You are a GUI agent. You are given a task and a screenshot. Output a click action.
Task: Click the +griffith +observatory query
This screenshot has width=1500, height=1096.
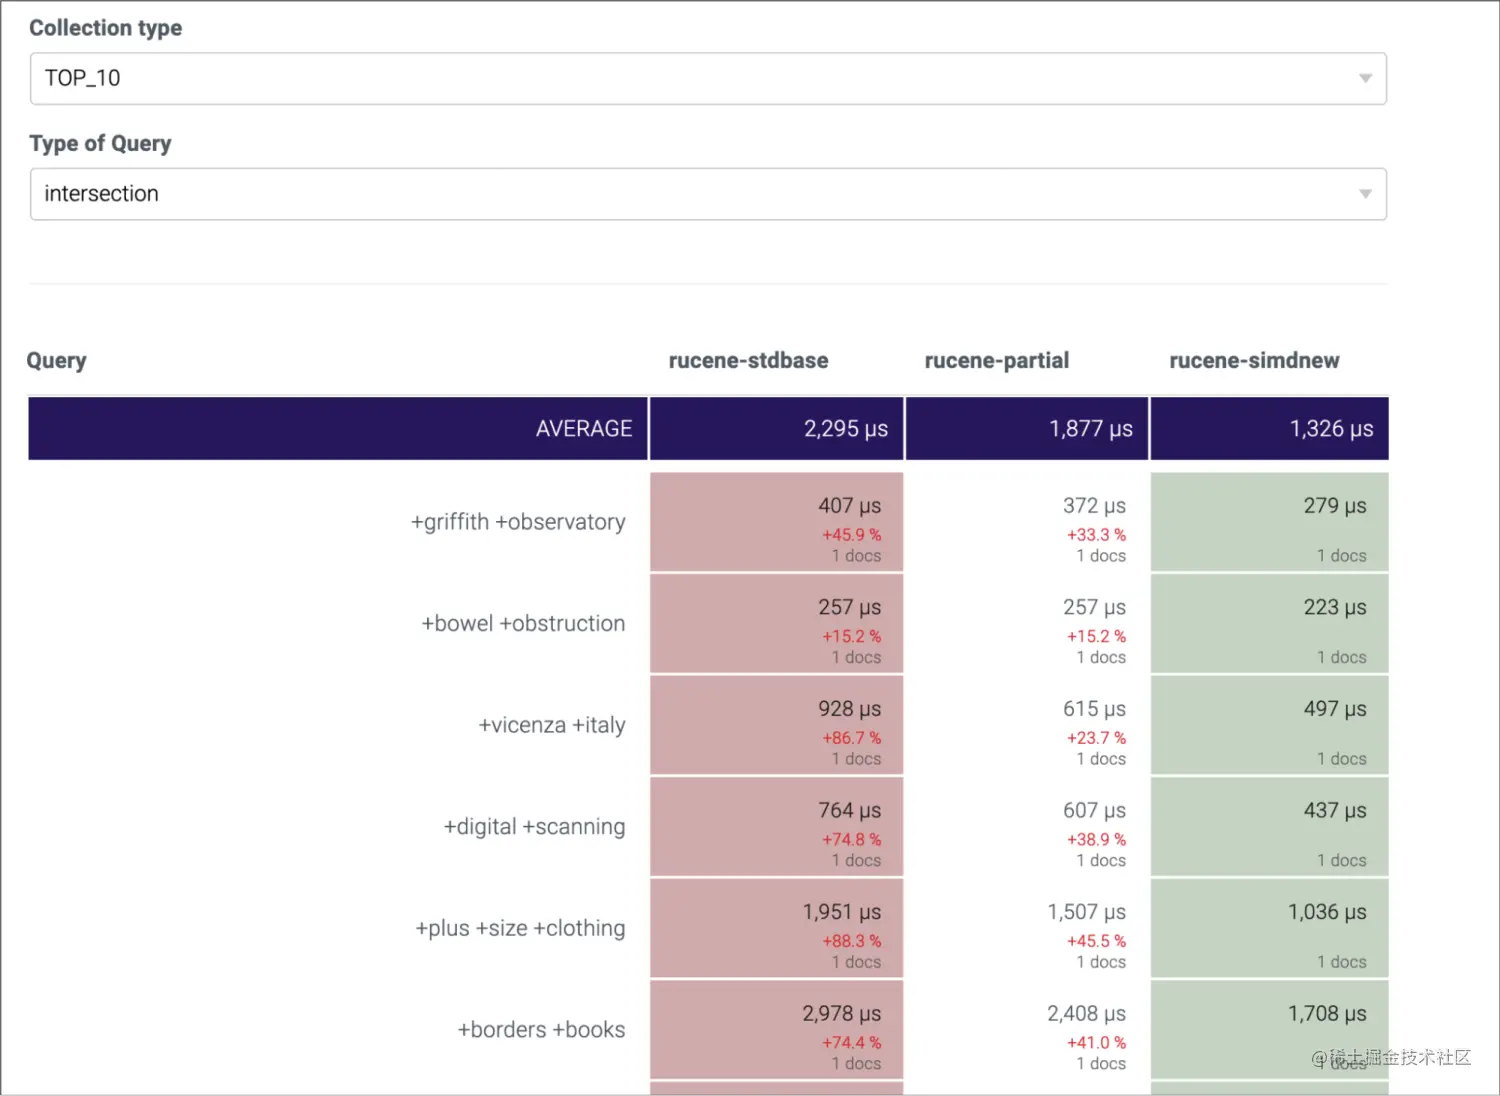click(x=518, y=522)
